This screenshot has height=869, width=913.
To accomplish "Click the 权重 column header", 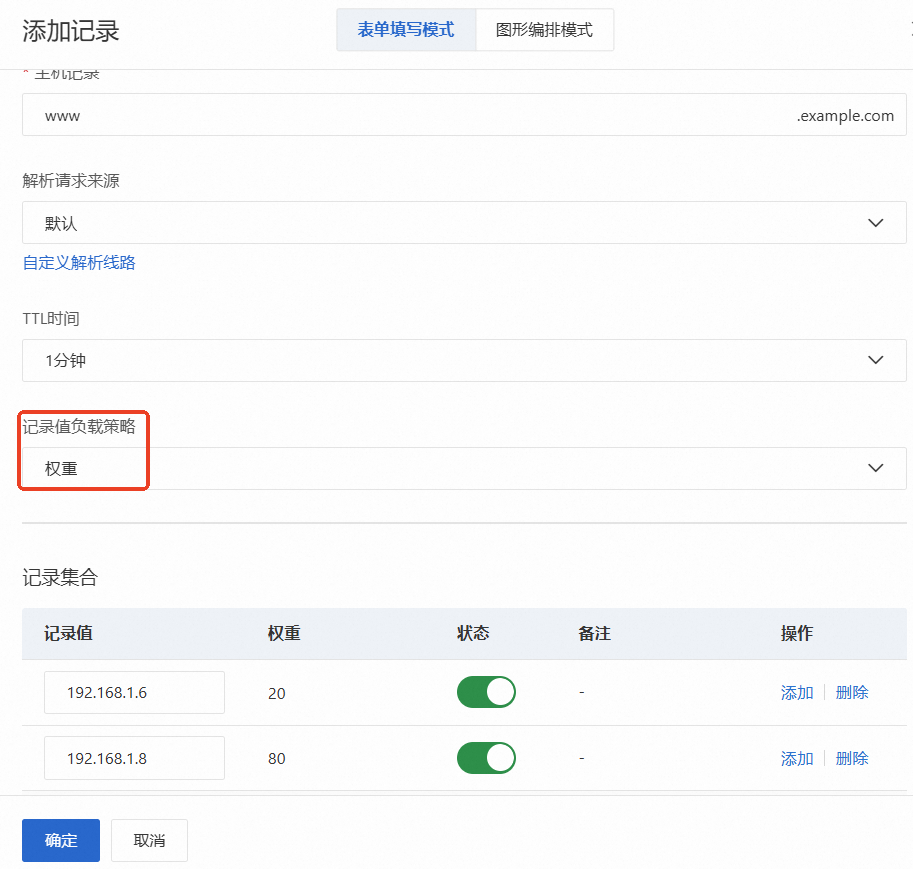I will pos(284,633).
